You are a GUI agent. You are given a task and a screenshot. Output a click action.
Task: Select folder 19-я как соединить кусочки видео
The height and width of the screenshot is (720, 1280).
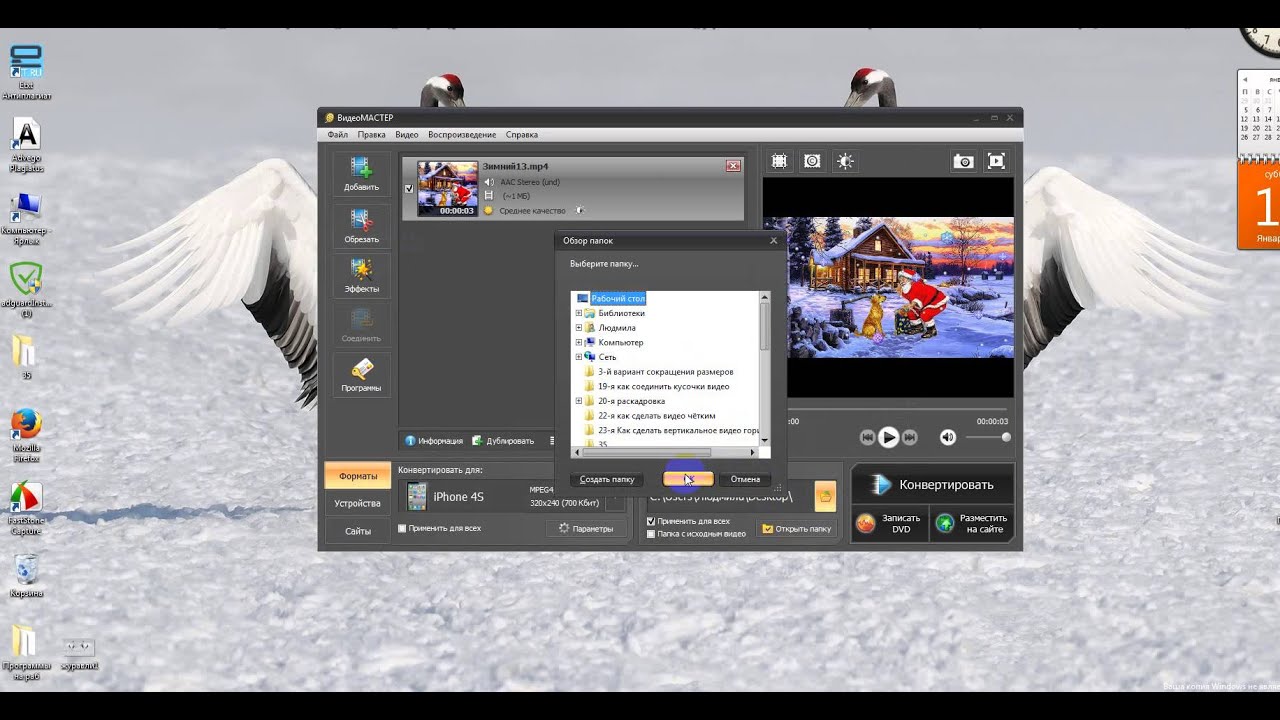(x=664, y=386)
